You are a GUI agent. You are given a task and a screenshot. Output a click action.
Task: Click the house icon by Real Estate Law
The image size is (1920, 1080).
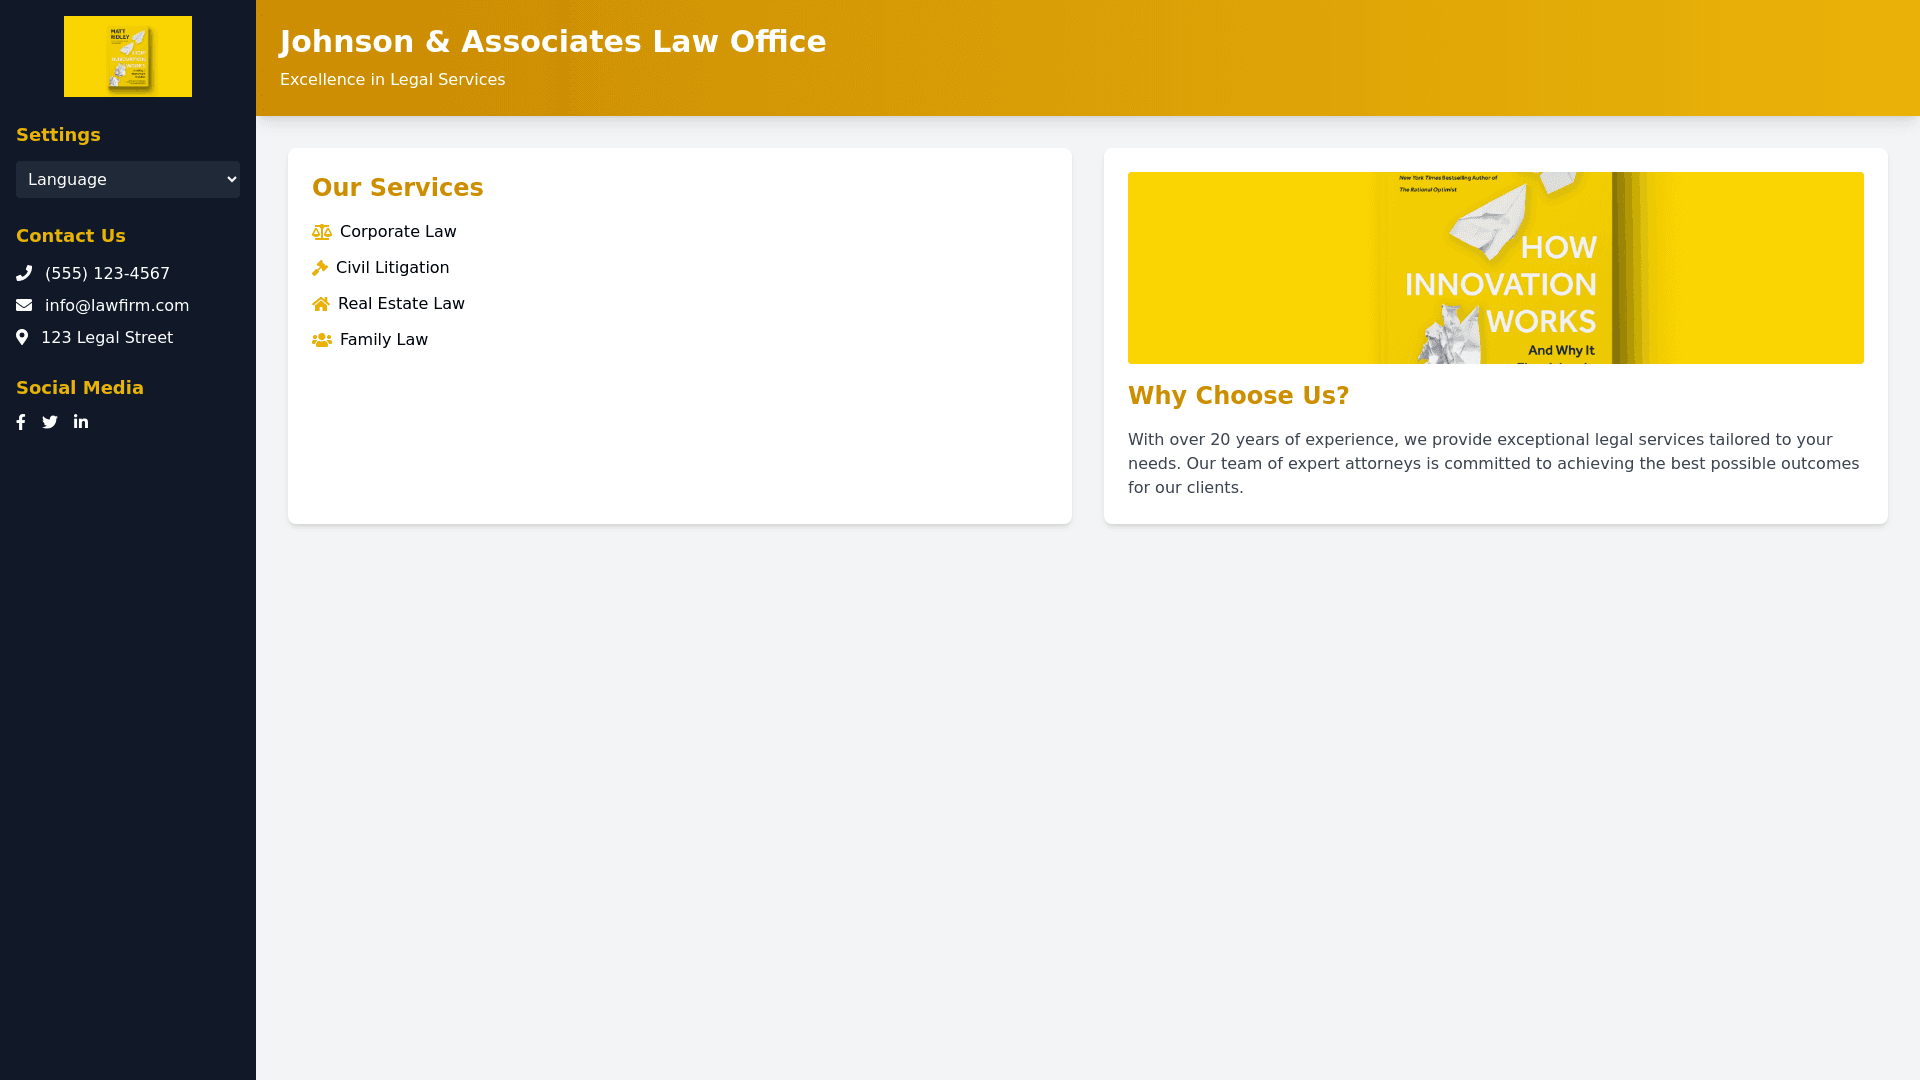coord(321,304)
